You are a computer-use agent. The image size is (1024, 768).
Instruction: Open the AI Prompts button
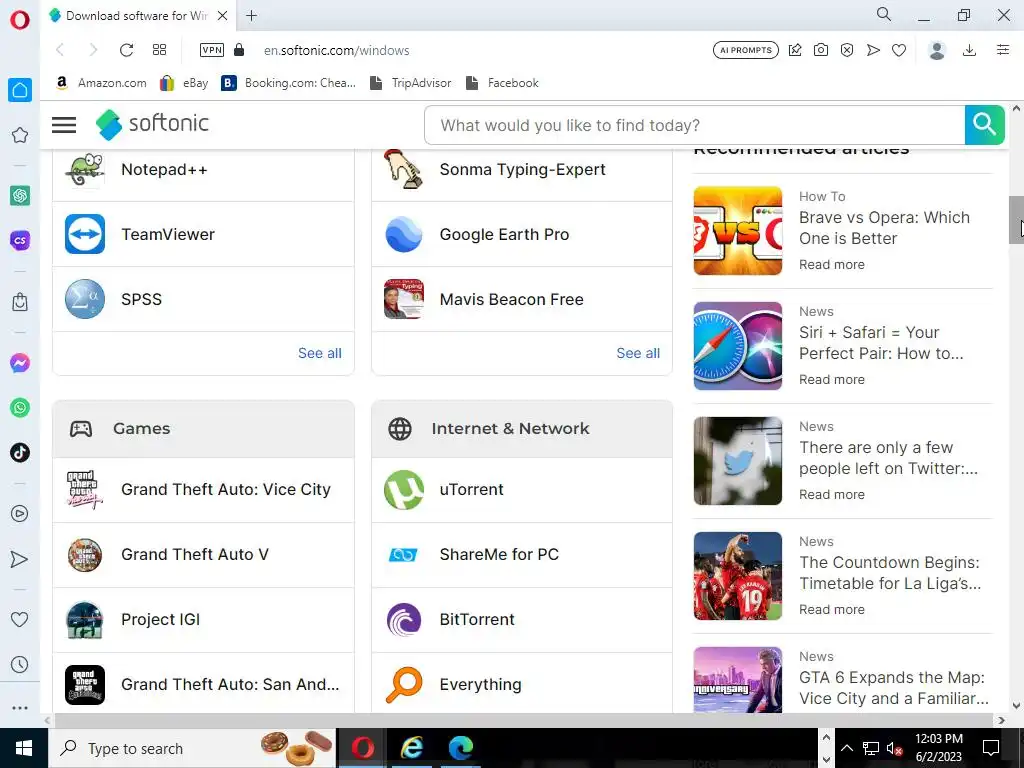746,50
